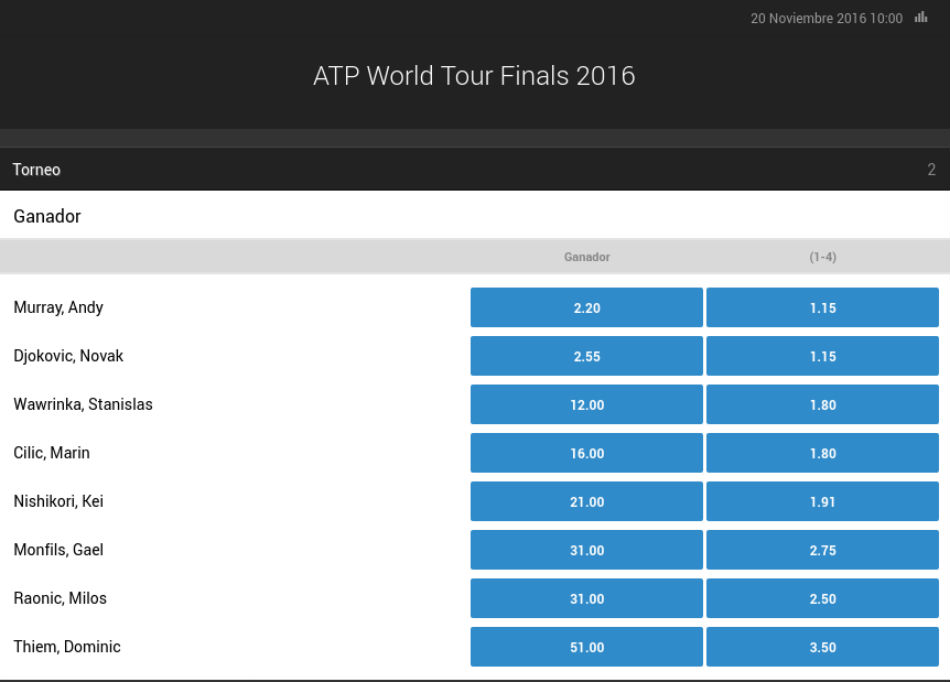Choose Monfils winner odds 31.00

coord(586,550)
